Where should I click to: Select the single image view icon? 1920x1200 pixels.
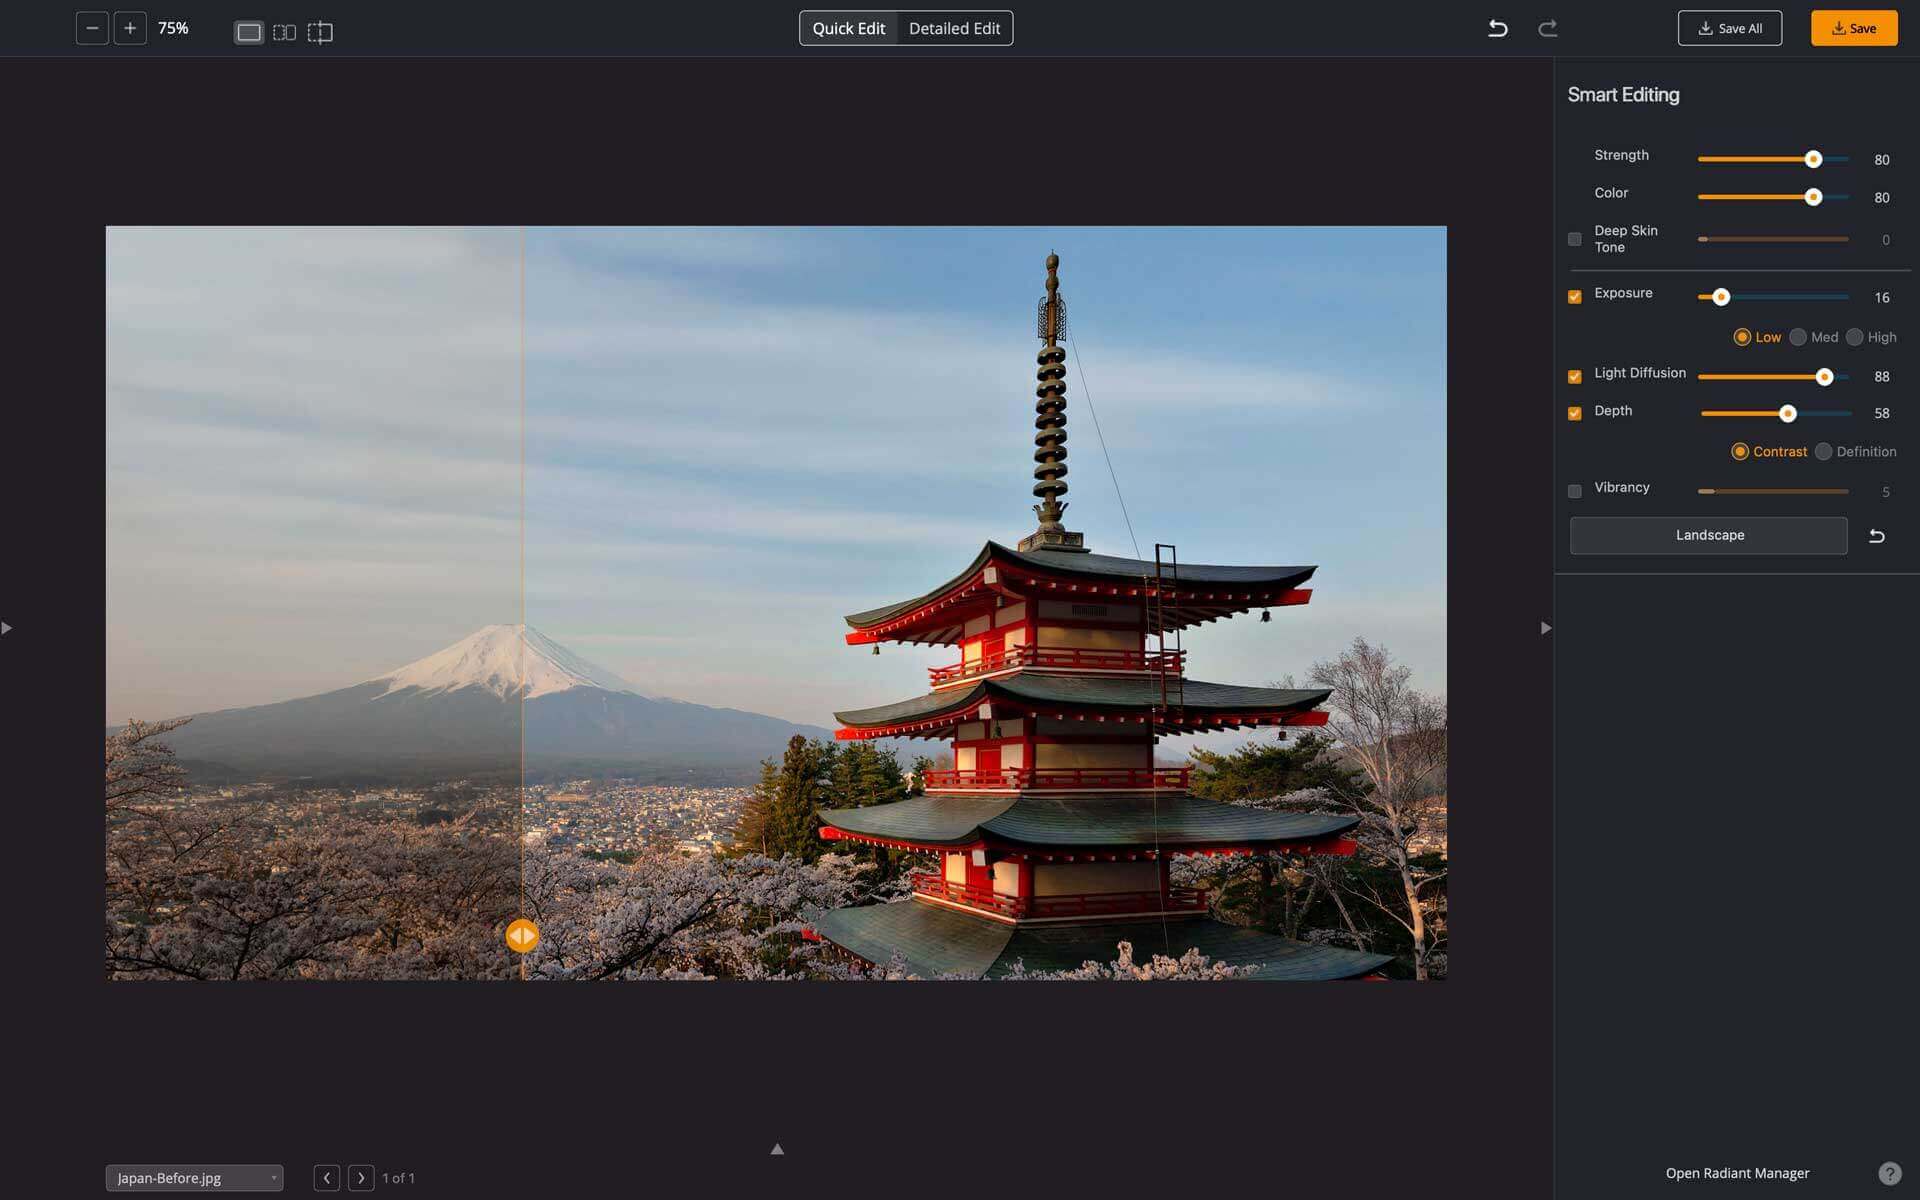click(248, 32)
